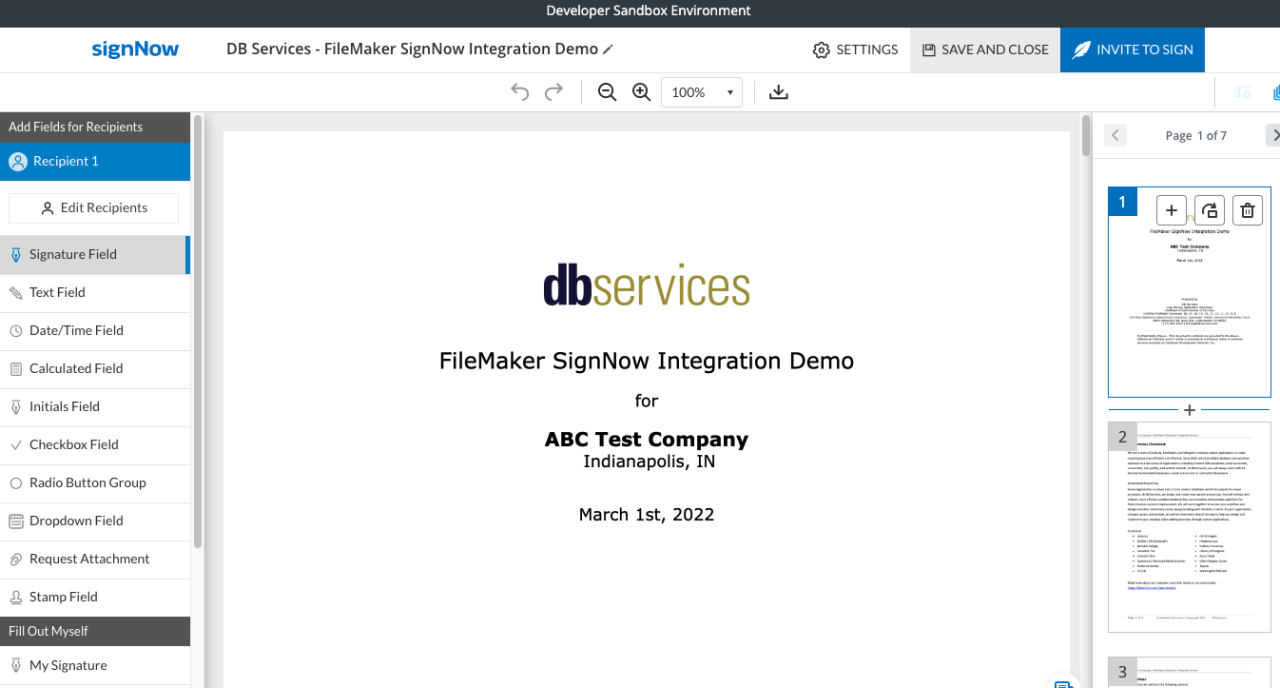
Task: Select the Checkbox Field tool
Action: click(95, 444)
